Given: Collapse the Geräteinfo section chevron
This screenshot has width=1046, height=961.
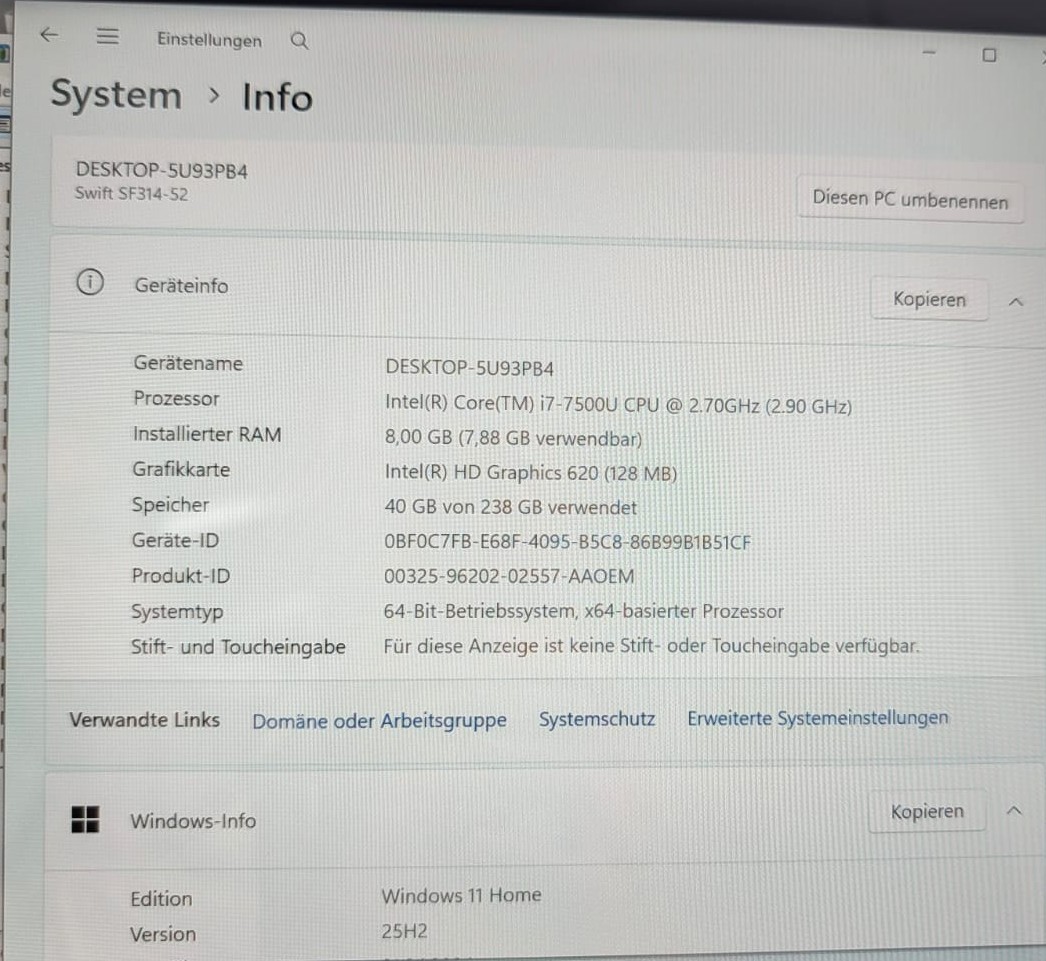Looking at the screenshot, I should coord(1015,302).
